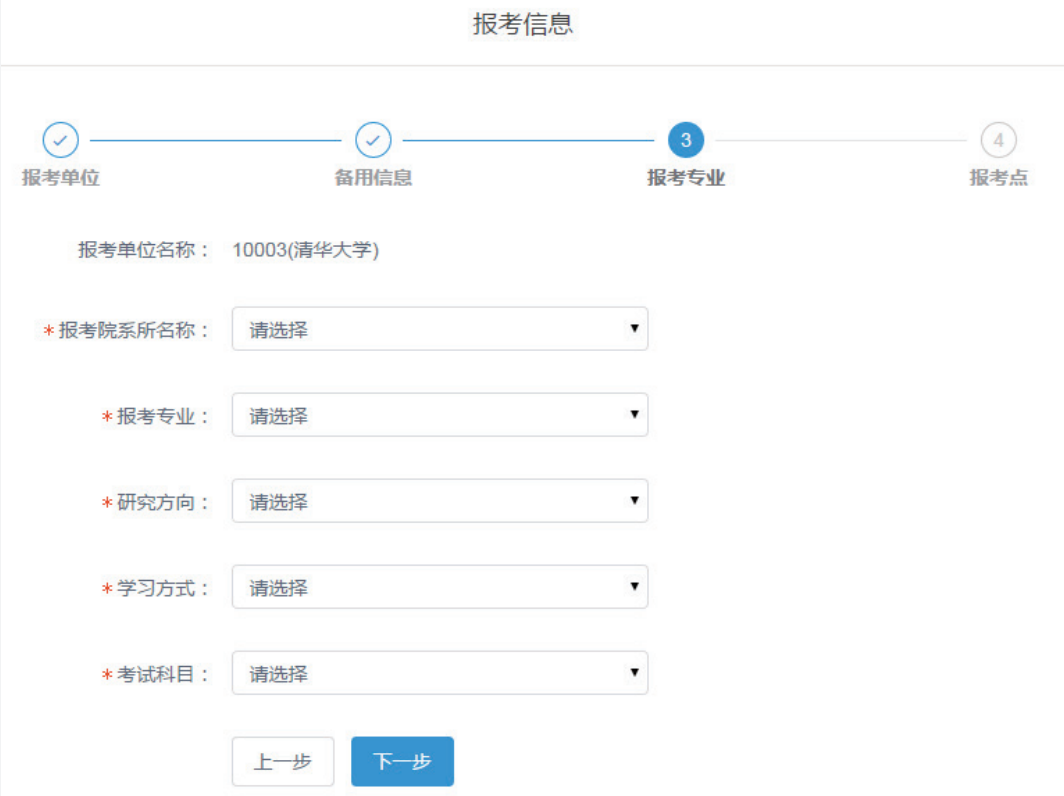The image size is (1064, 796).
Task: Click the arrow on the 研究方向 select box
Action: point(634,500)
